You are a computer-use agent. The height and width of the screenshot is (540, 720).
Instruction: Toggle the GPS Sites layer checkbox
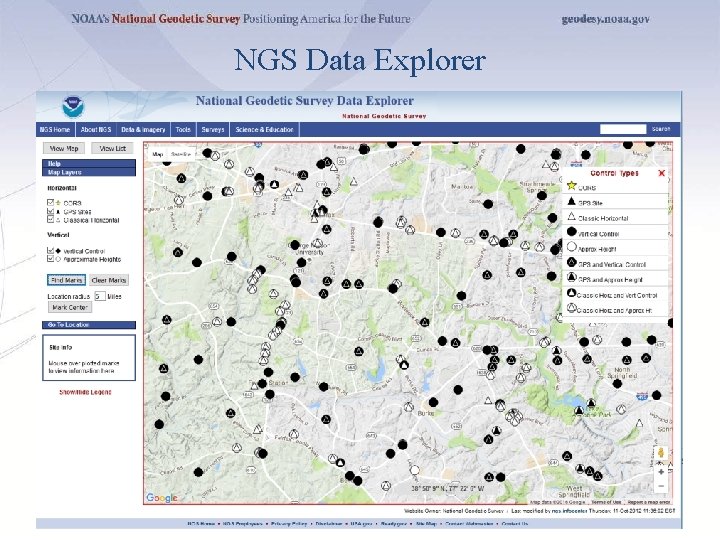coord(51,211)
